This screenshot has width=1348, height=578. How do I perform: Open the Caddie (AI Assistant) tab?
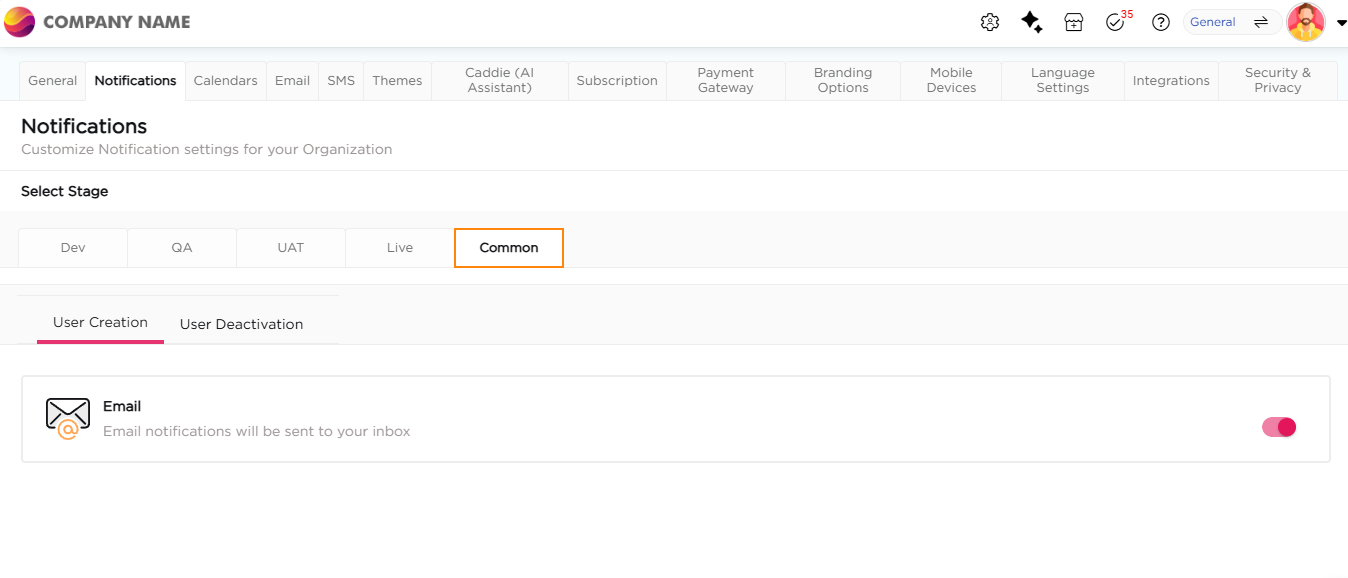click(499, 80)
